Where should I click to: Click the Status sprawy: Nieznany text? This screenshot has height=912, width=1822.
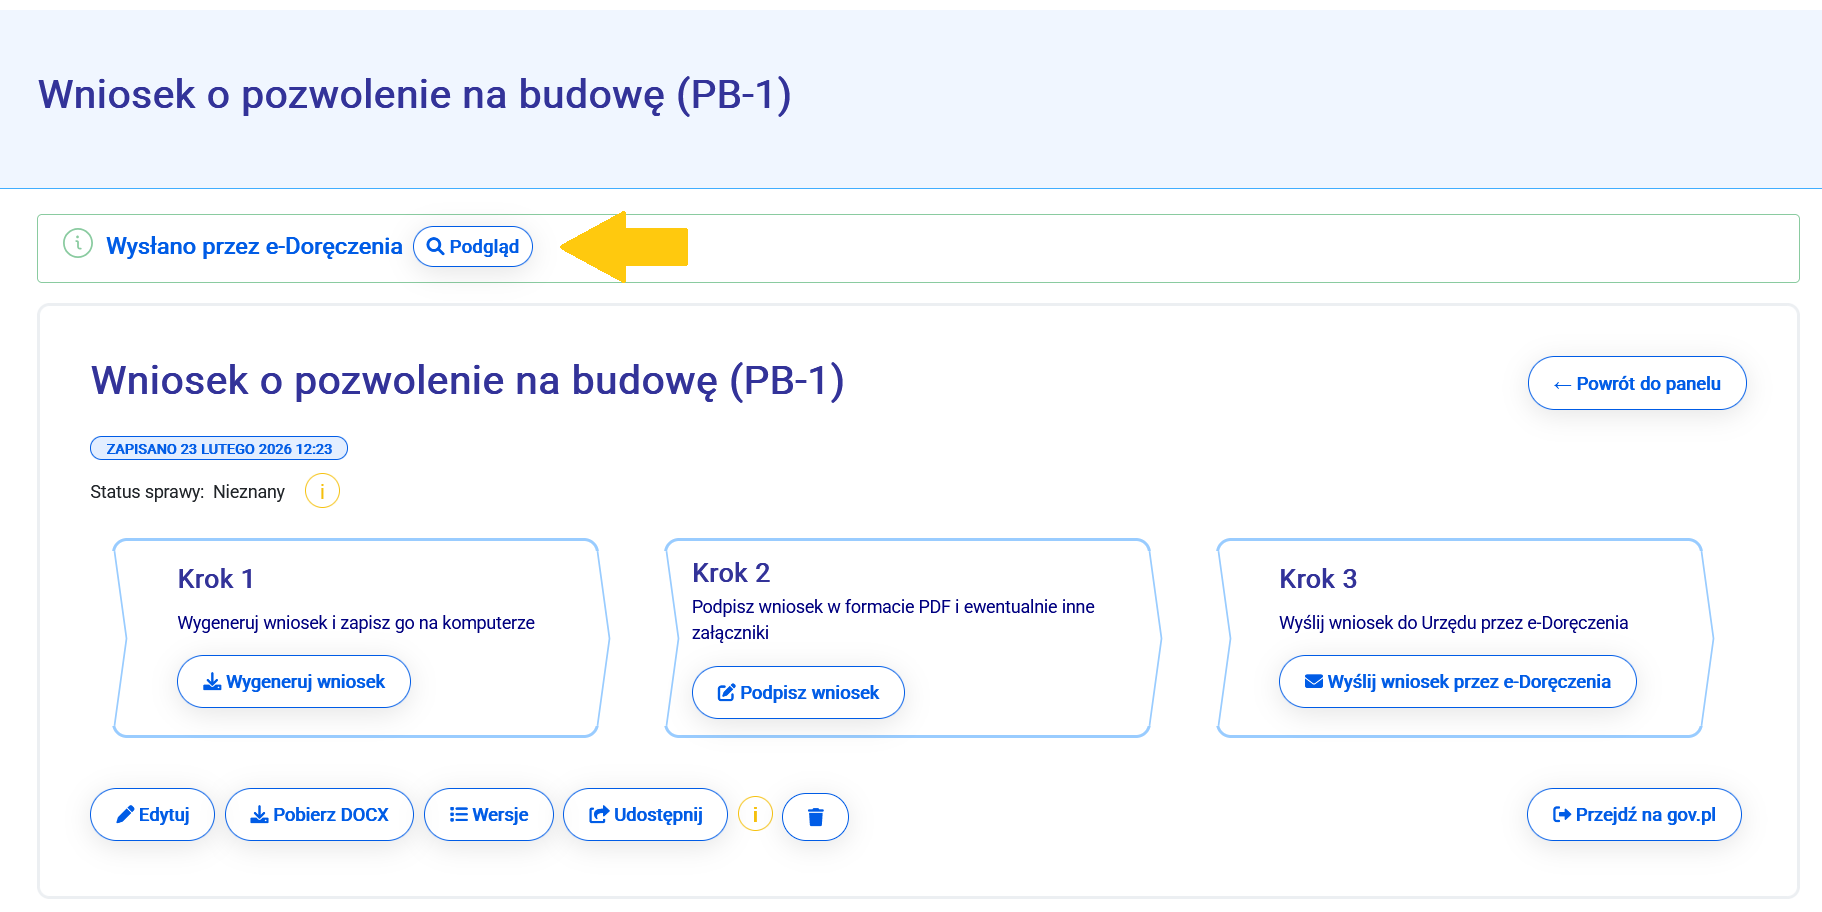click(187, 492)
